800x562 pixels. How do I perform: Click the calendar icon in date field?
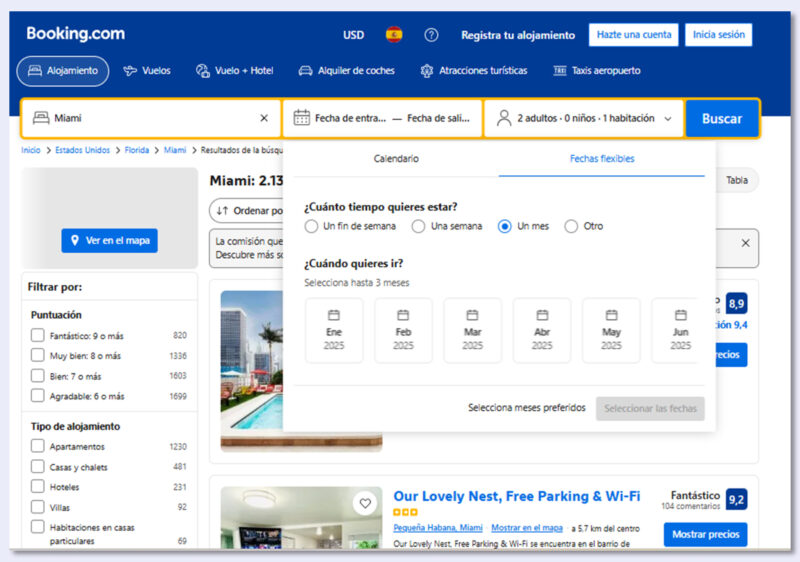[302, 118]
